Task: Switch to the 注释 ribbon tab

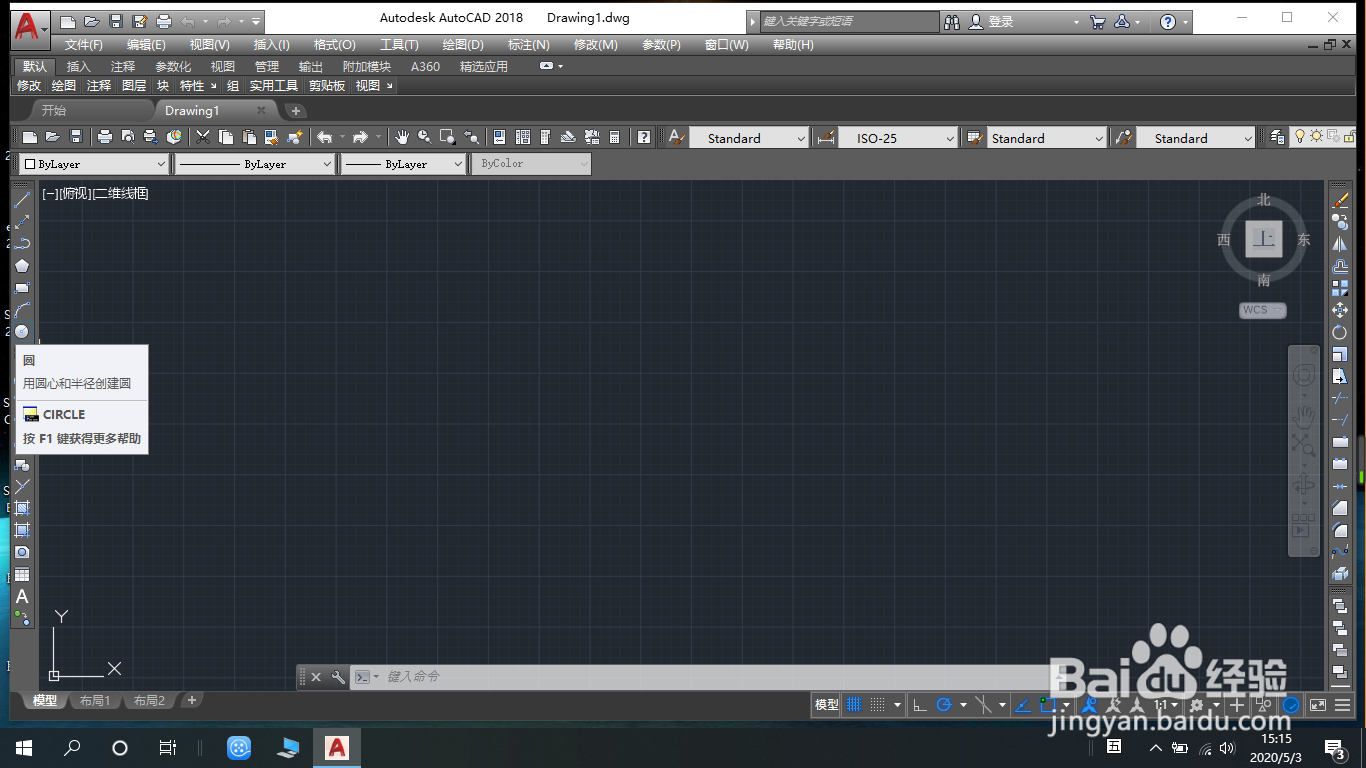Action: click(123, 66)
